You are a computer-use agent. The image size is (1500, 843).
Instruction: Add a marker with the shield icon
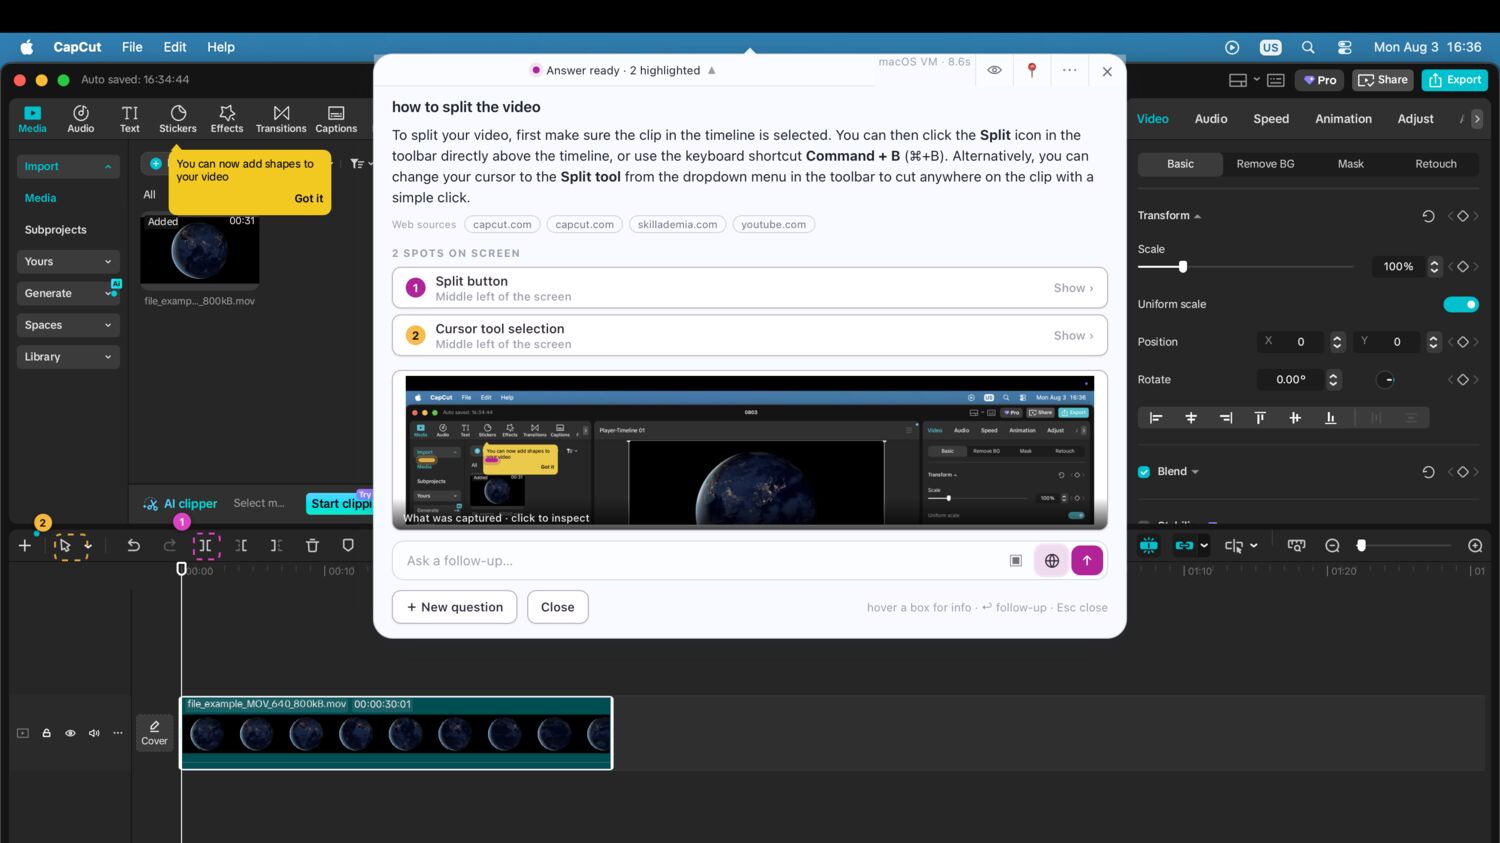pyautogui.click(x=348, y=546)
